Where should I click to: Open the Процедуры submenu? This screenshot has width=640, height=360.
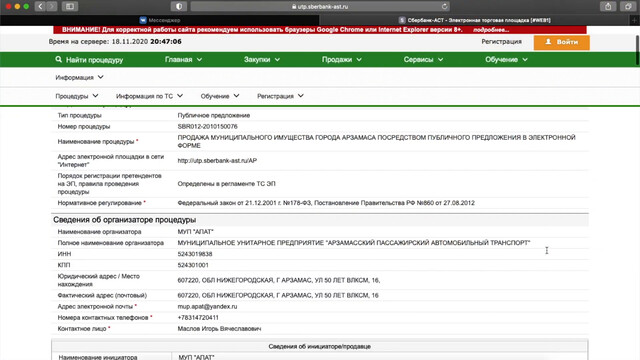77,96
